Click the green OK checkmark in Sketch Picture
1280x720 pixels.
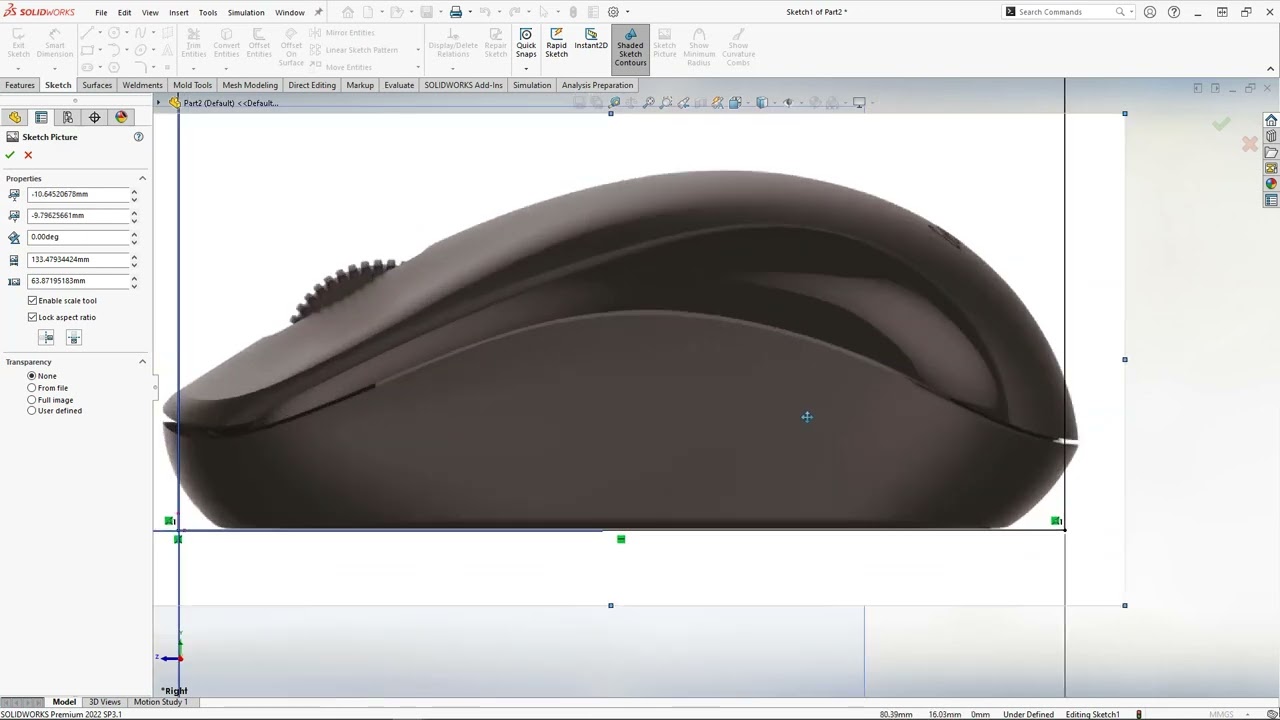10,155
